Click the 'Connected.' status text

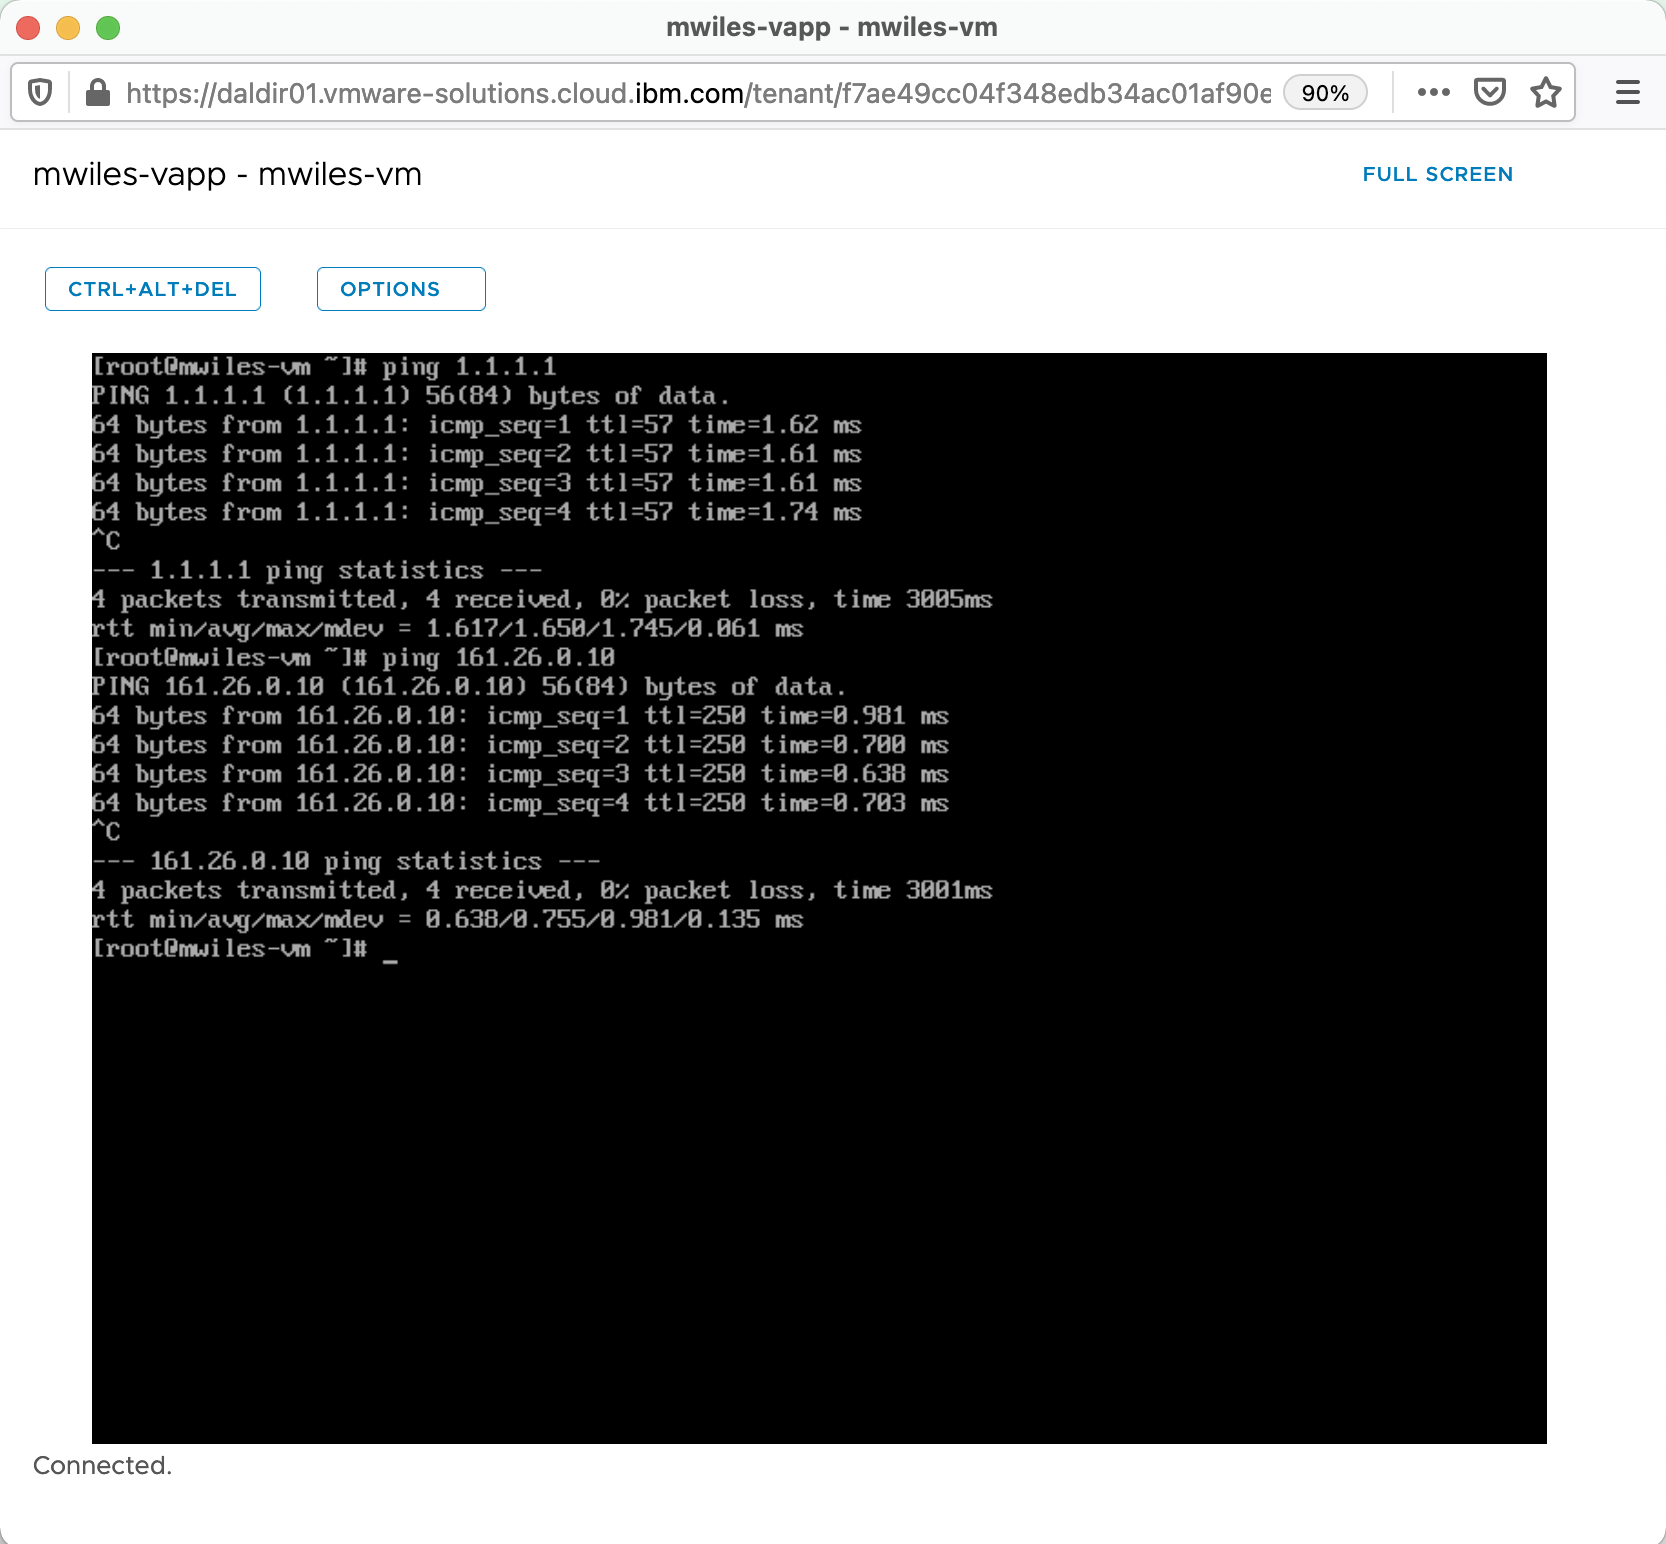pos(103,1465)
